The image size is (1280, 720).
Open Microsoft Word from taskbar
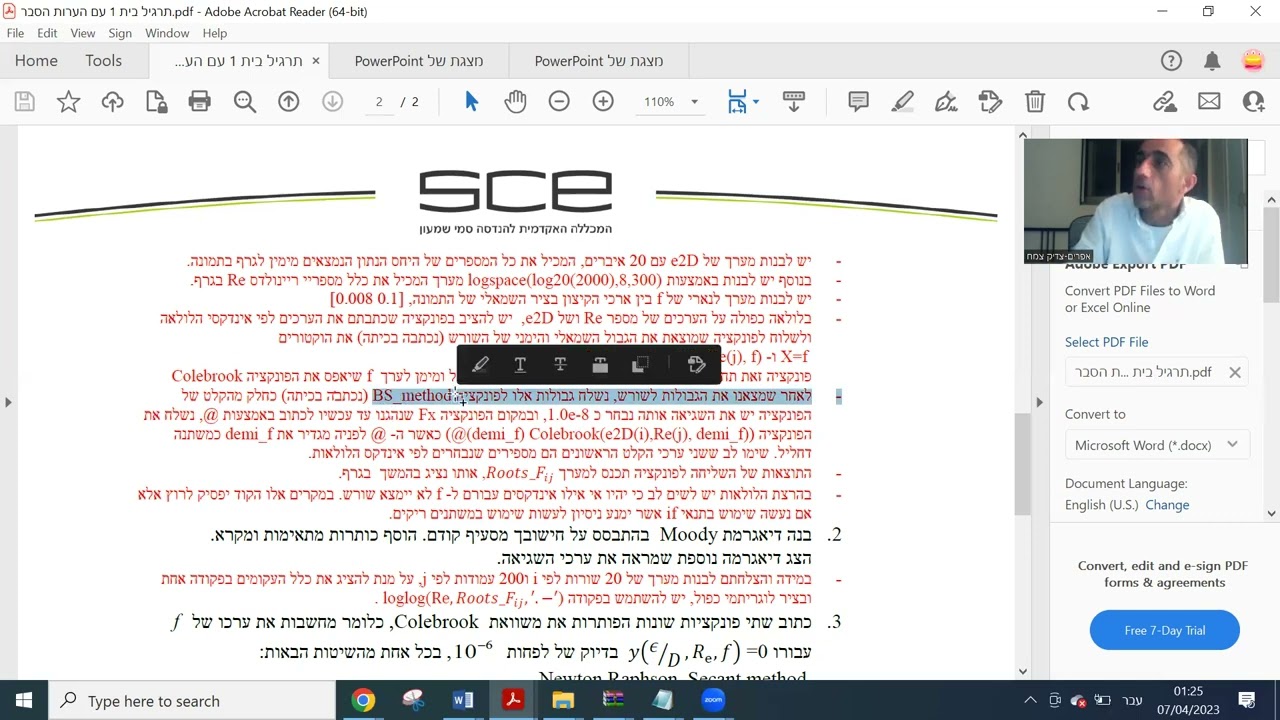463,700
